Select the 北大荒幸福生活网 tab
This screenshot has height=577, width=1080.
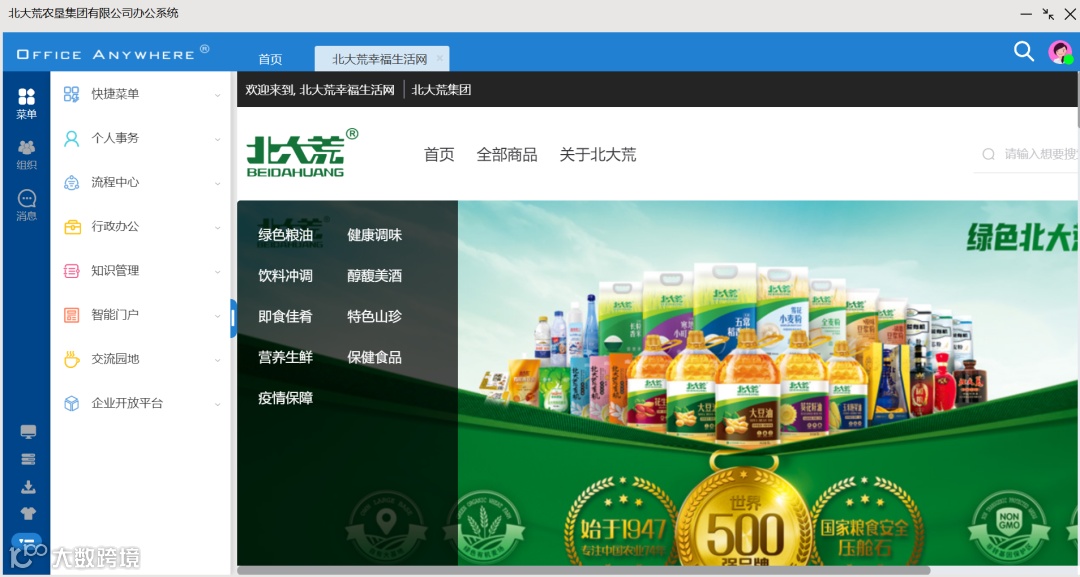click(380, 59)
